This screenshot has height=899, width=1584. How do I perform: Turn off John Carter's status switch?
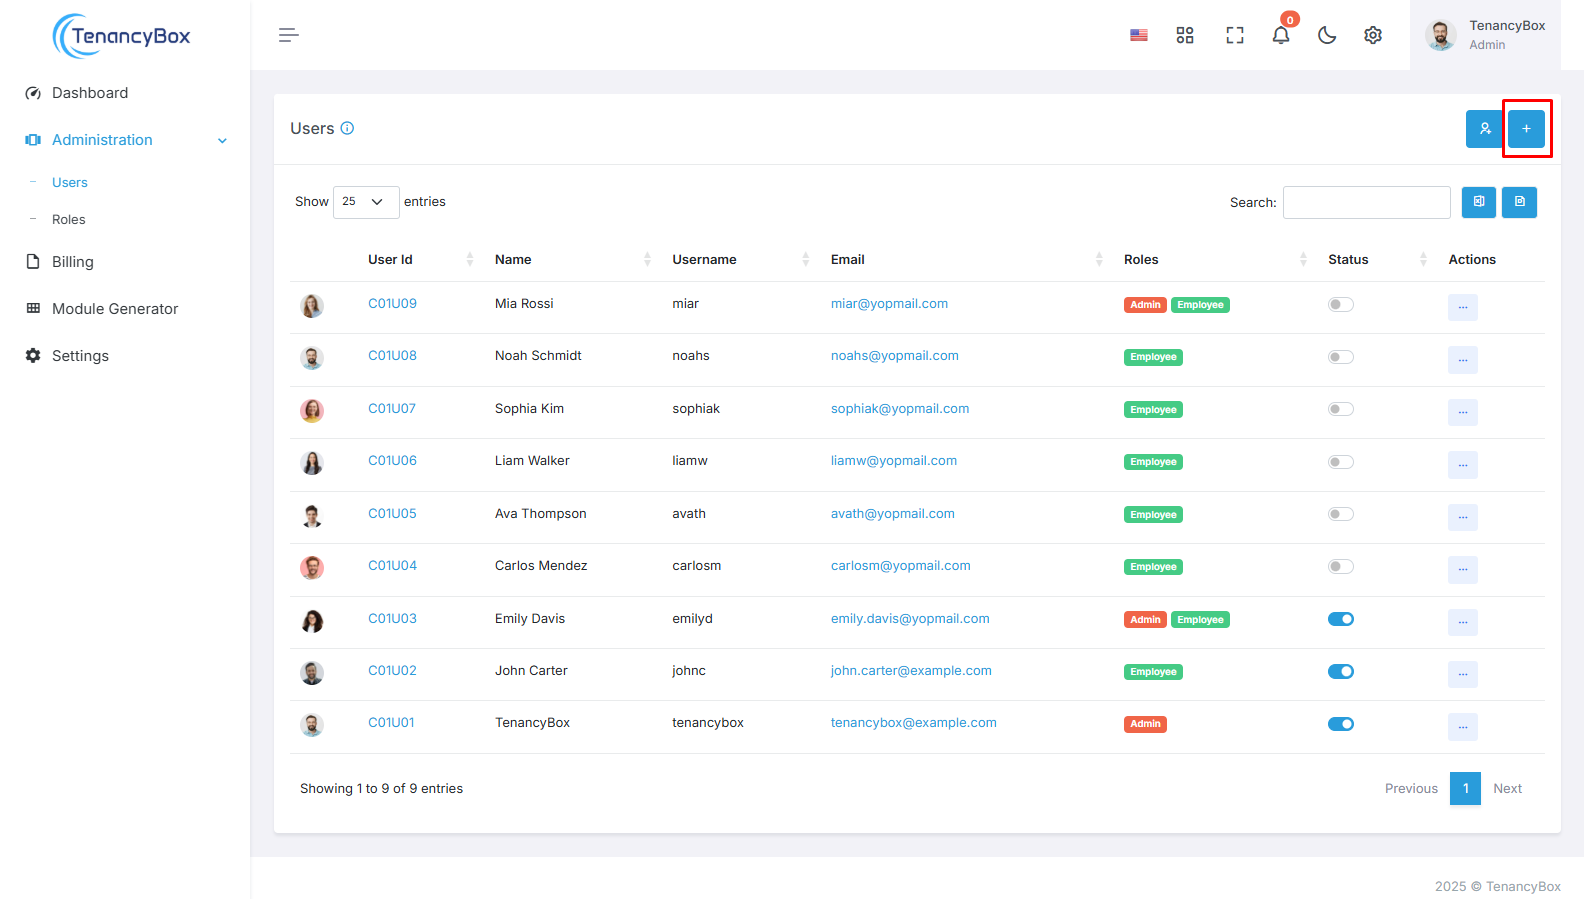click(1340, 672)
